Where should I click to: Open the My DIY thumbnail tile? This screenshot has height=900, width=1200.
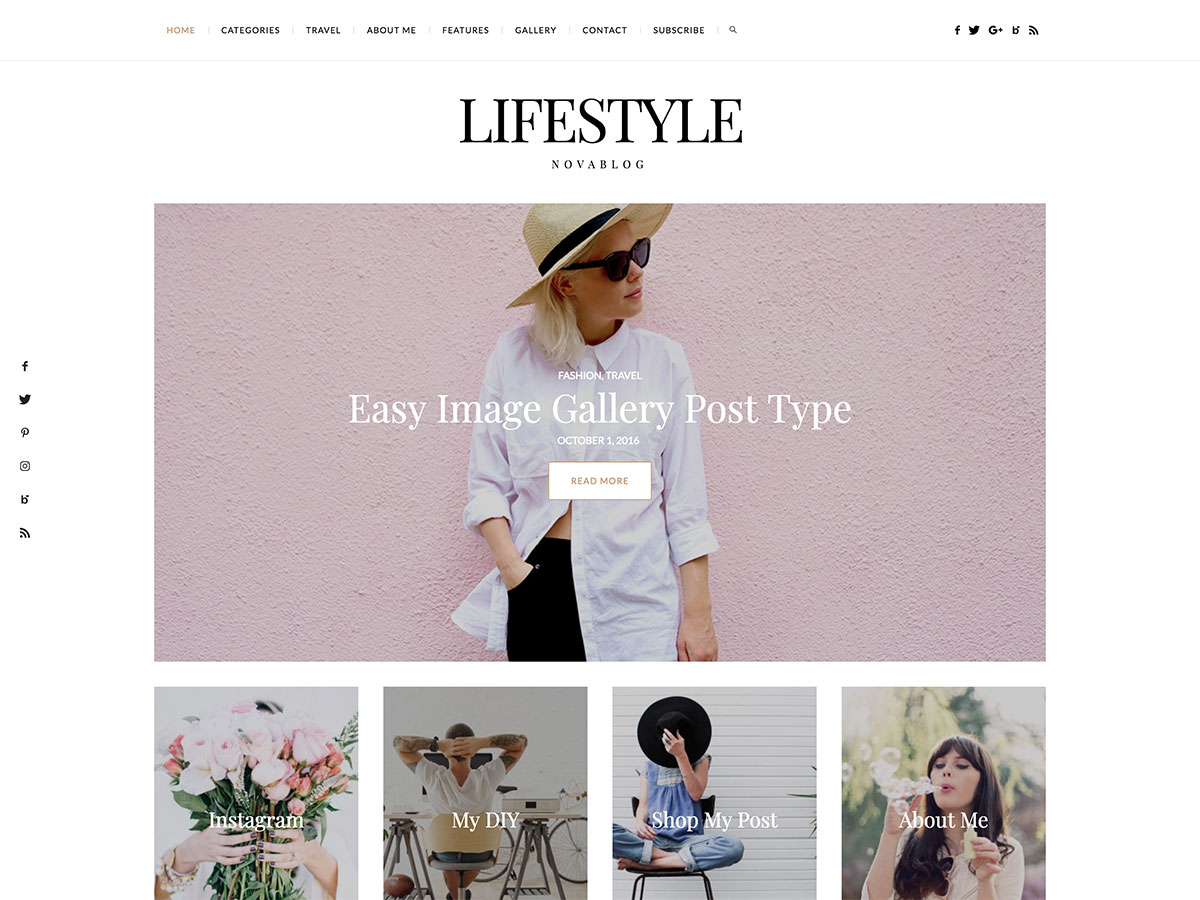[485, 793]
